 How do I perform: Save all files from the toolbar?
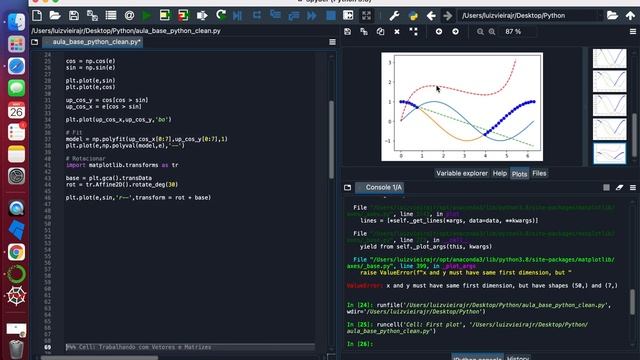tap(92, 16)
